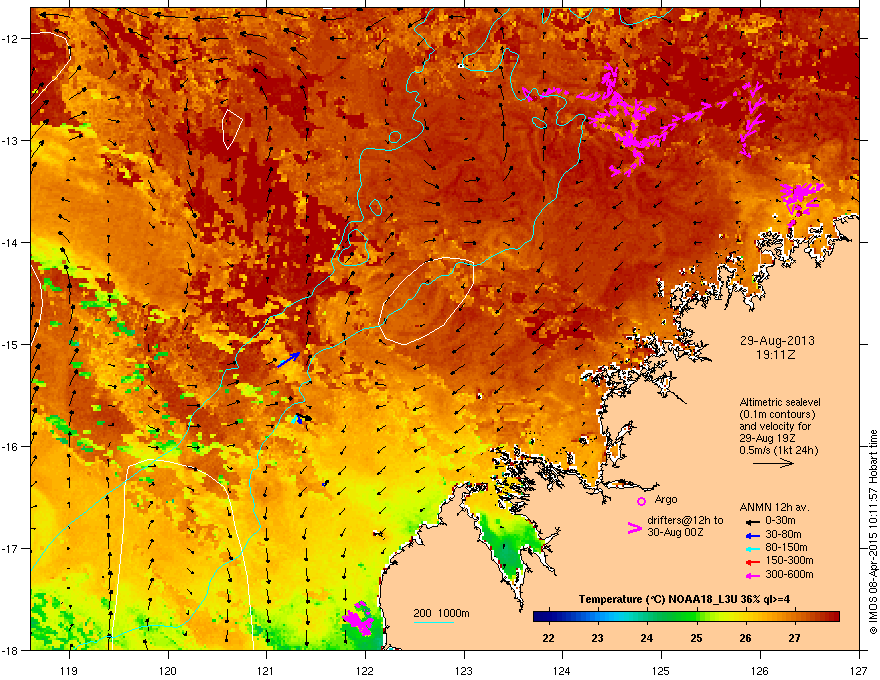The height and width of the screenshot is (680, 880).
Task: Click longitude axis label 127
Action: point(859,670)
